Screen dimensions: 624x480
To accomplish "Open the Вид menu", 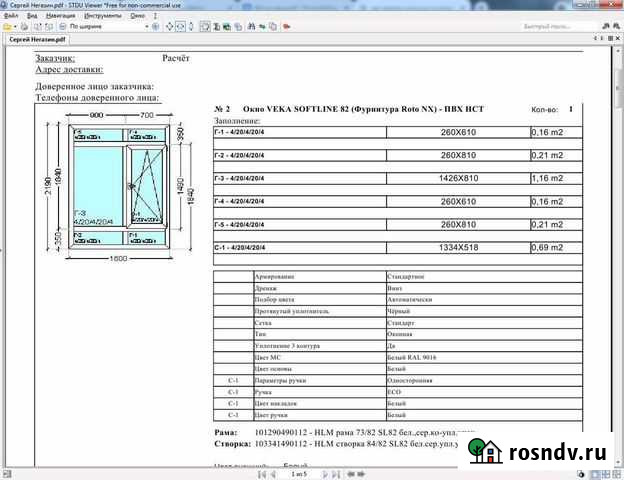I will 33,16.
